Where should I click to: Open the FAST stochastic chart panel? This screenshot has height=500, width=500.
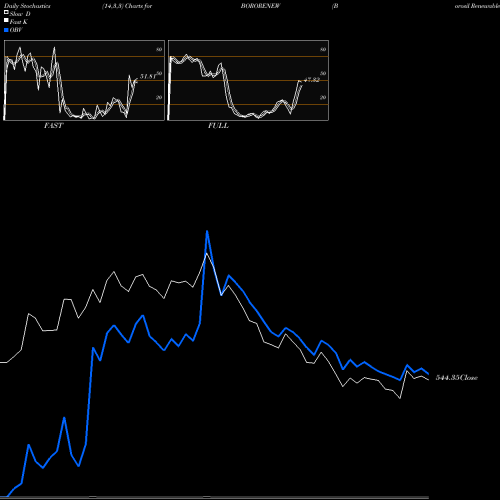coord(84,80)
